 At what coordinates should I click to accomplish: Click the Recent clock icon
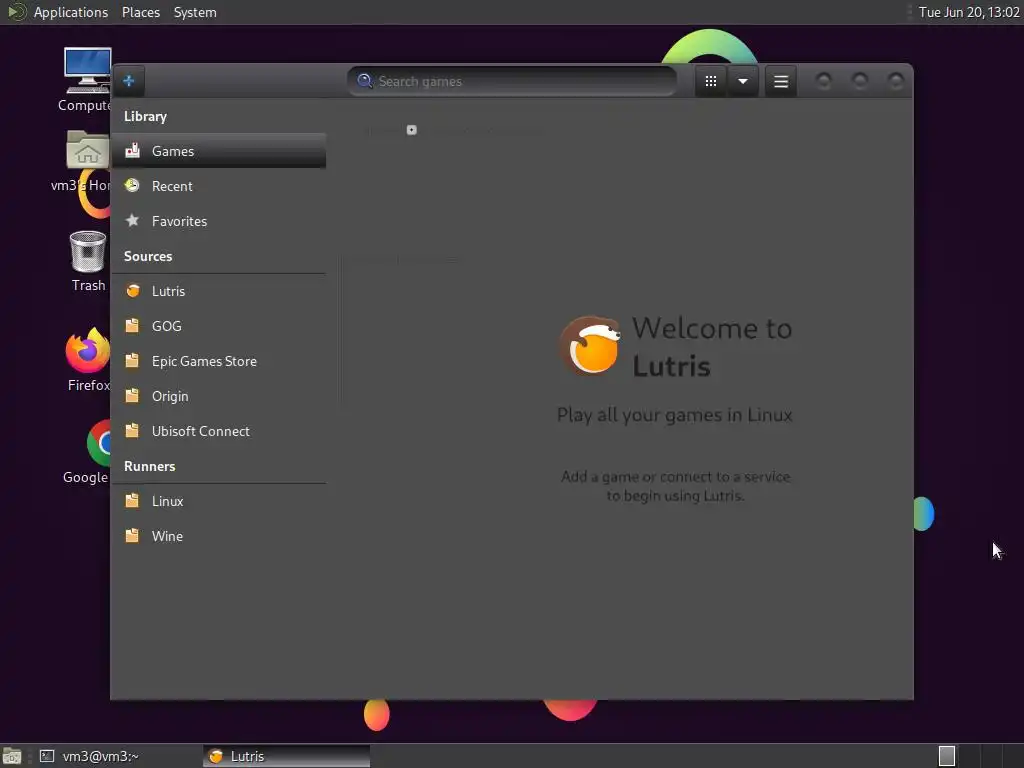pos(133,185)
